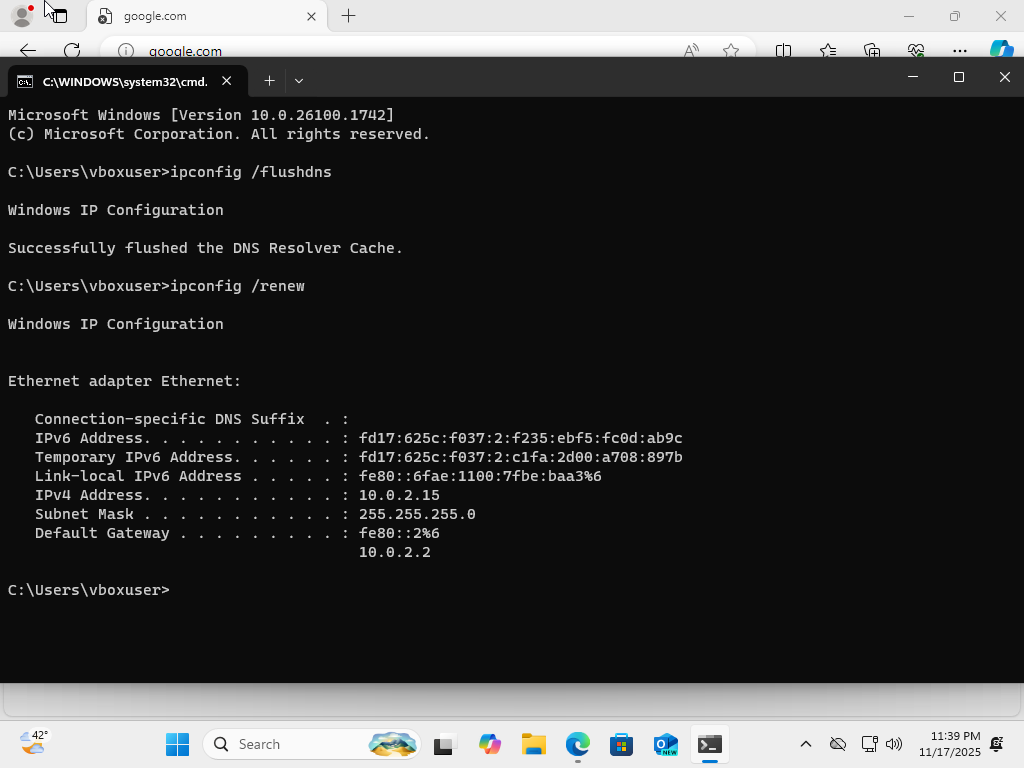Toggle favorite star for google.com
1024x768 pixels.
[x=731, y=50]
